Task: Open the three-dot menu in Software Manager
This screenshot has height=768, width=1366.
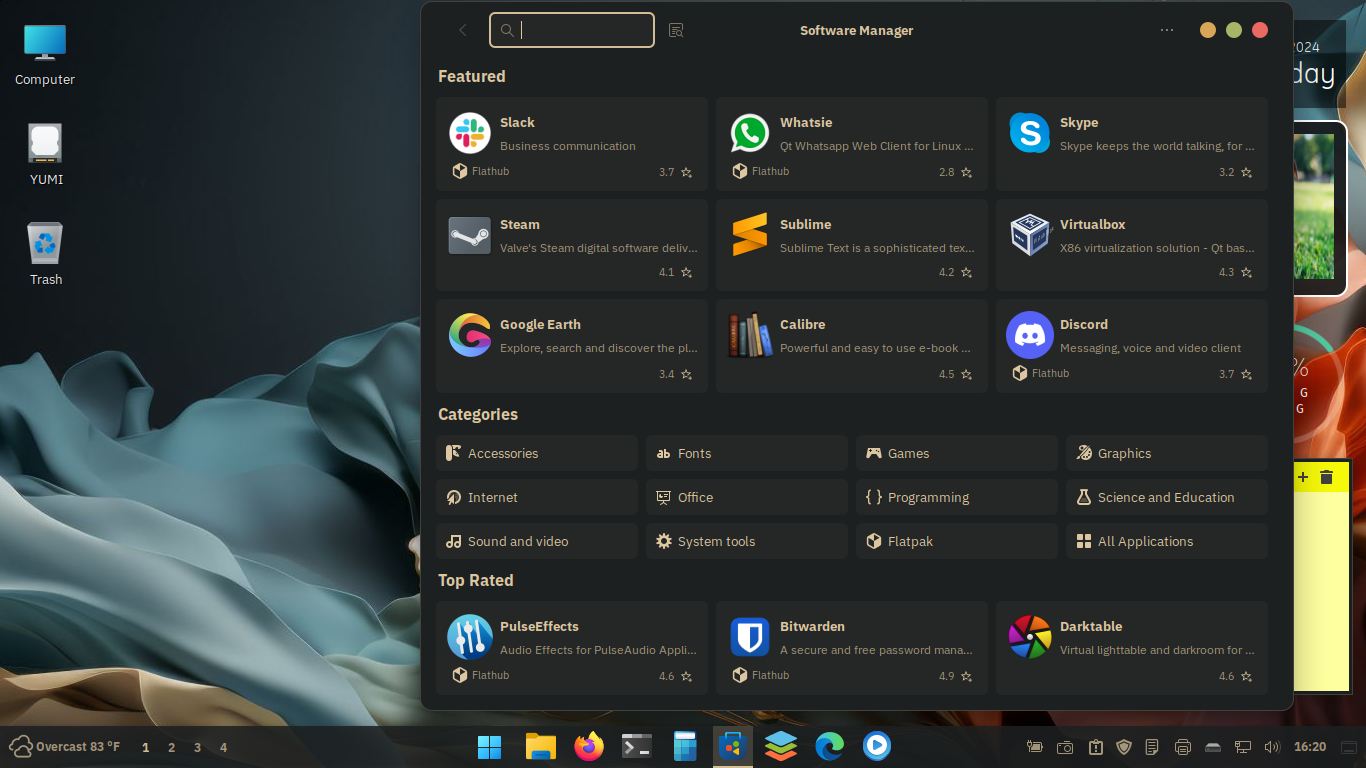Action: (1167, 30)
